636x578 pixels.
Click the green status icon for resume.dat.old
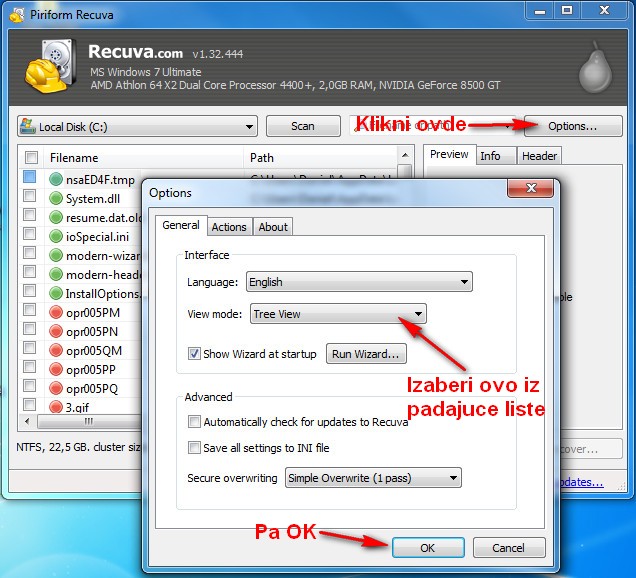(x=56, y=217)
